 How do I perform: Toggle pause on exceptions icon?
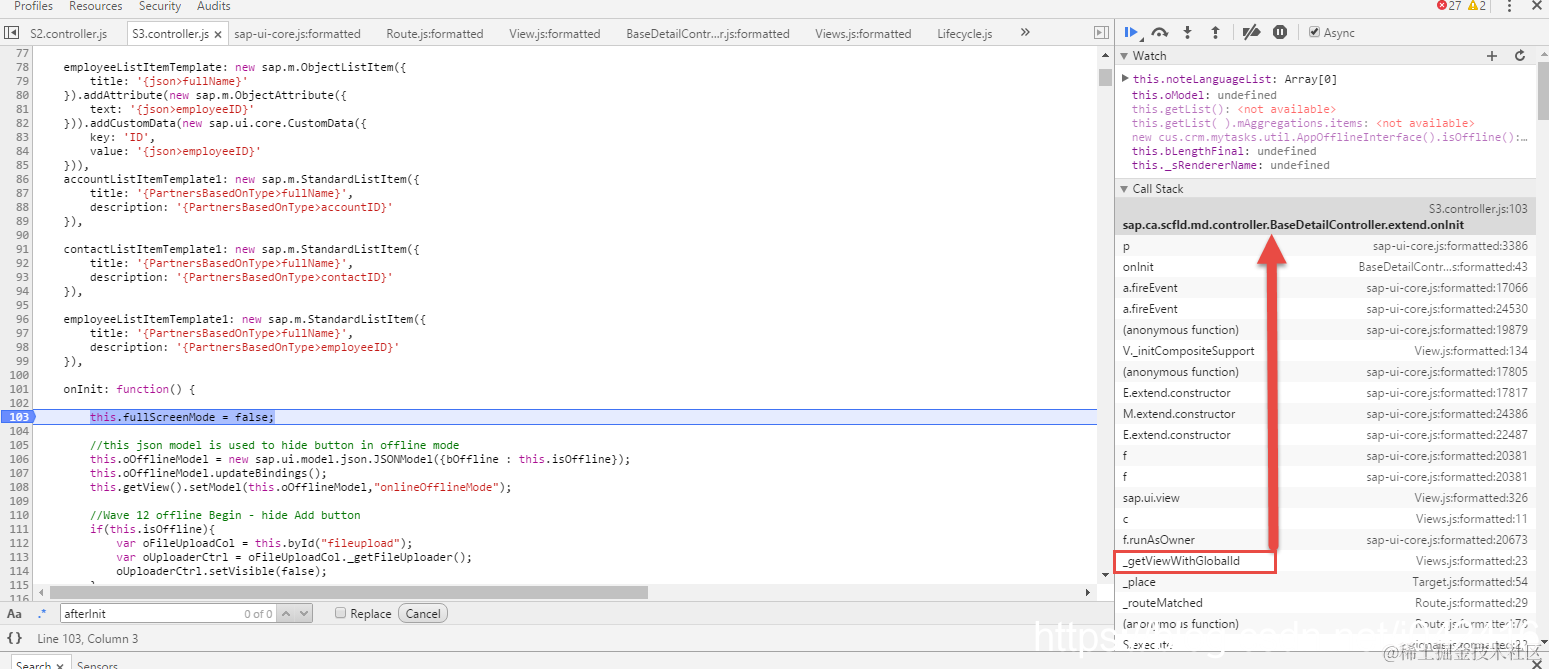pos(1280,32)
